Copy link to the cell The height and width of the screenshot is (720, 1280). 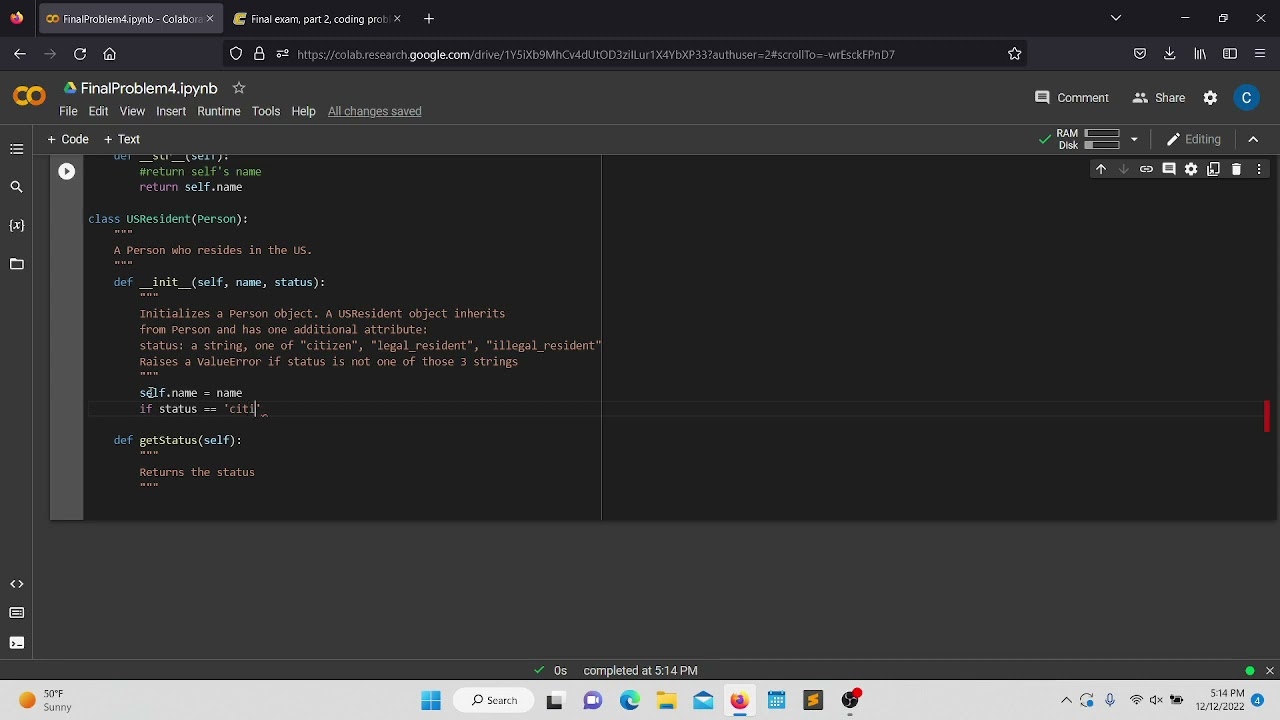pos(1146,169)
